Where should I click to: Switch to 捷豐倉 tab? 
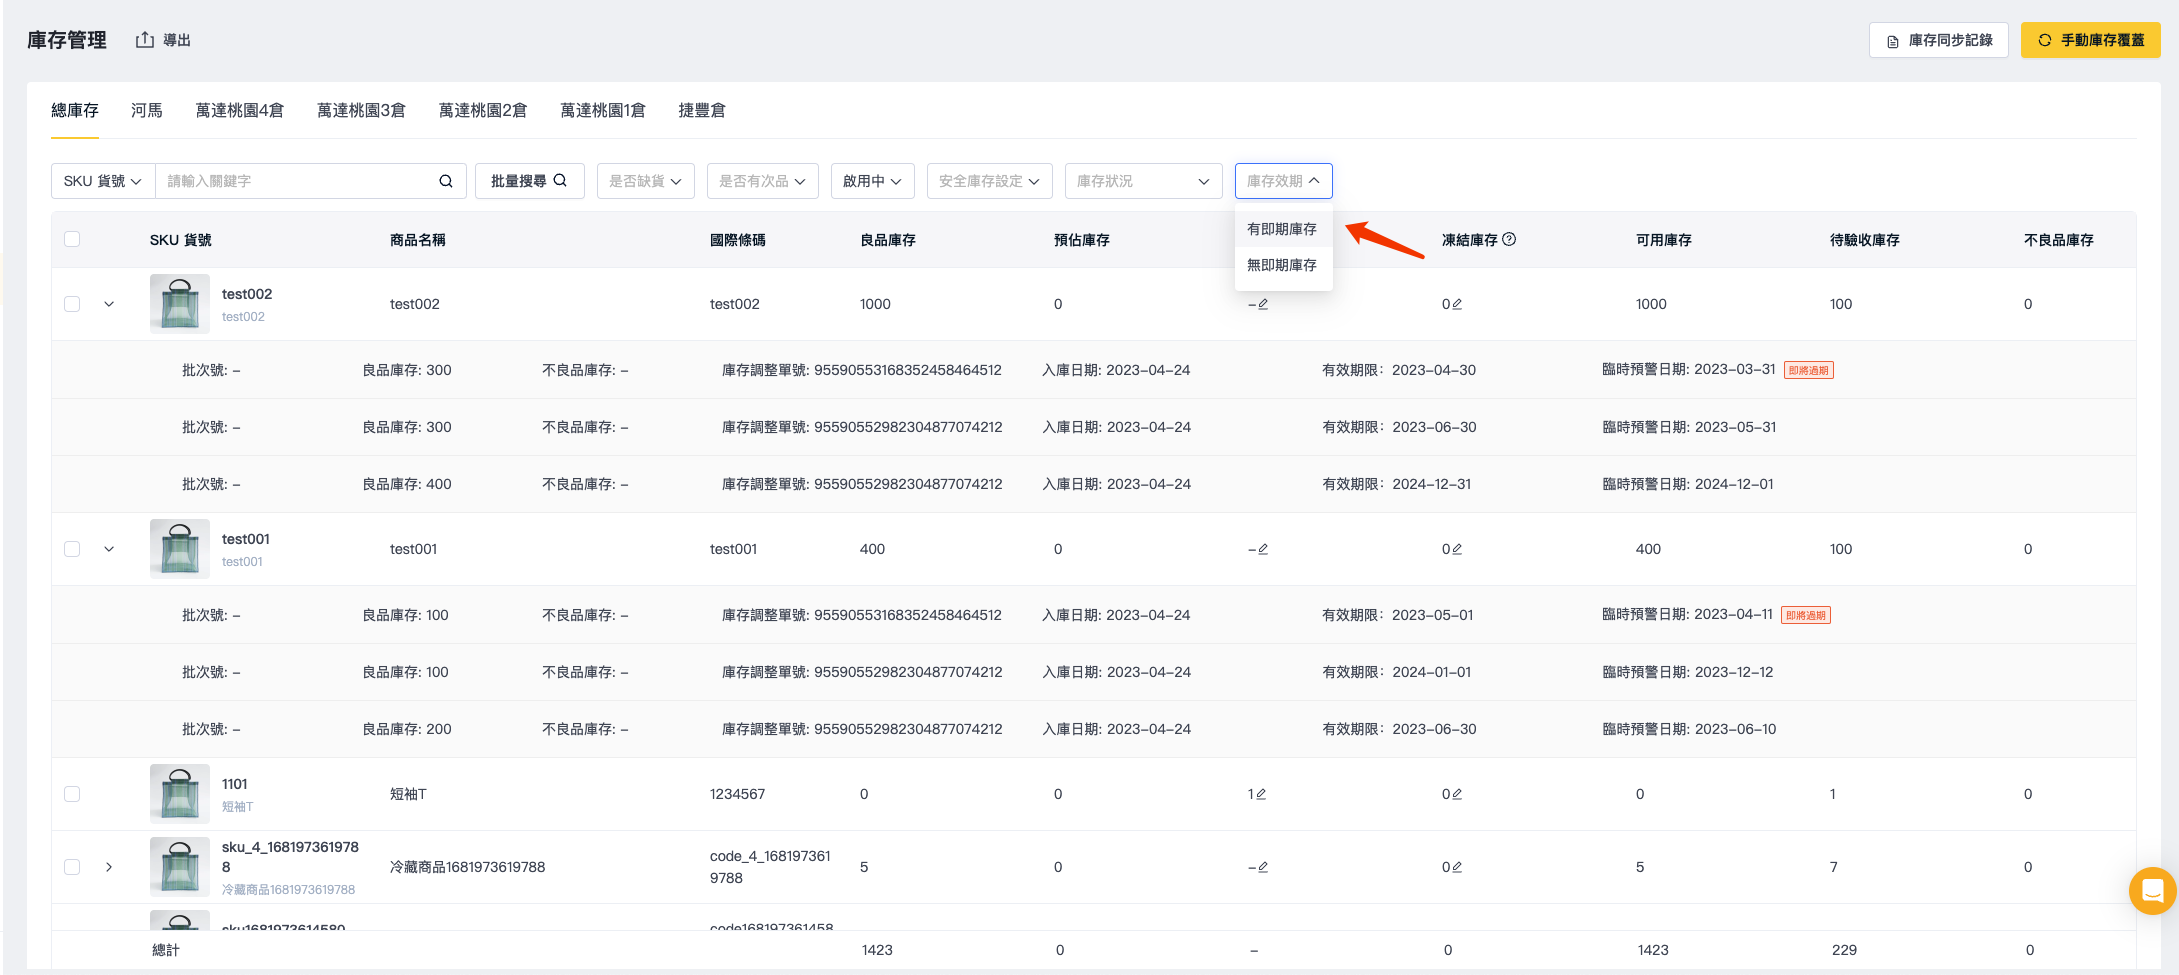point(702,110)
